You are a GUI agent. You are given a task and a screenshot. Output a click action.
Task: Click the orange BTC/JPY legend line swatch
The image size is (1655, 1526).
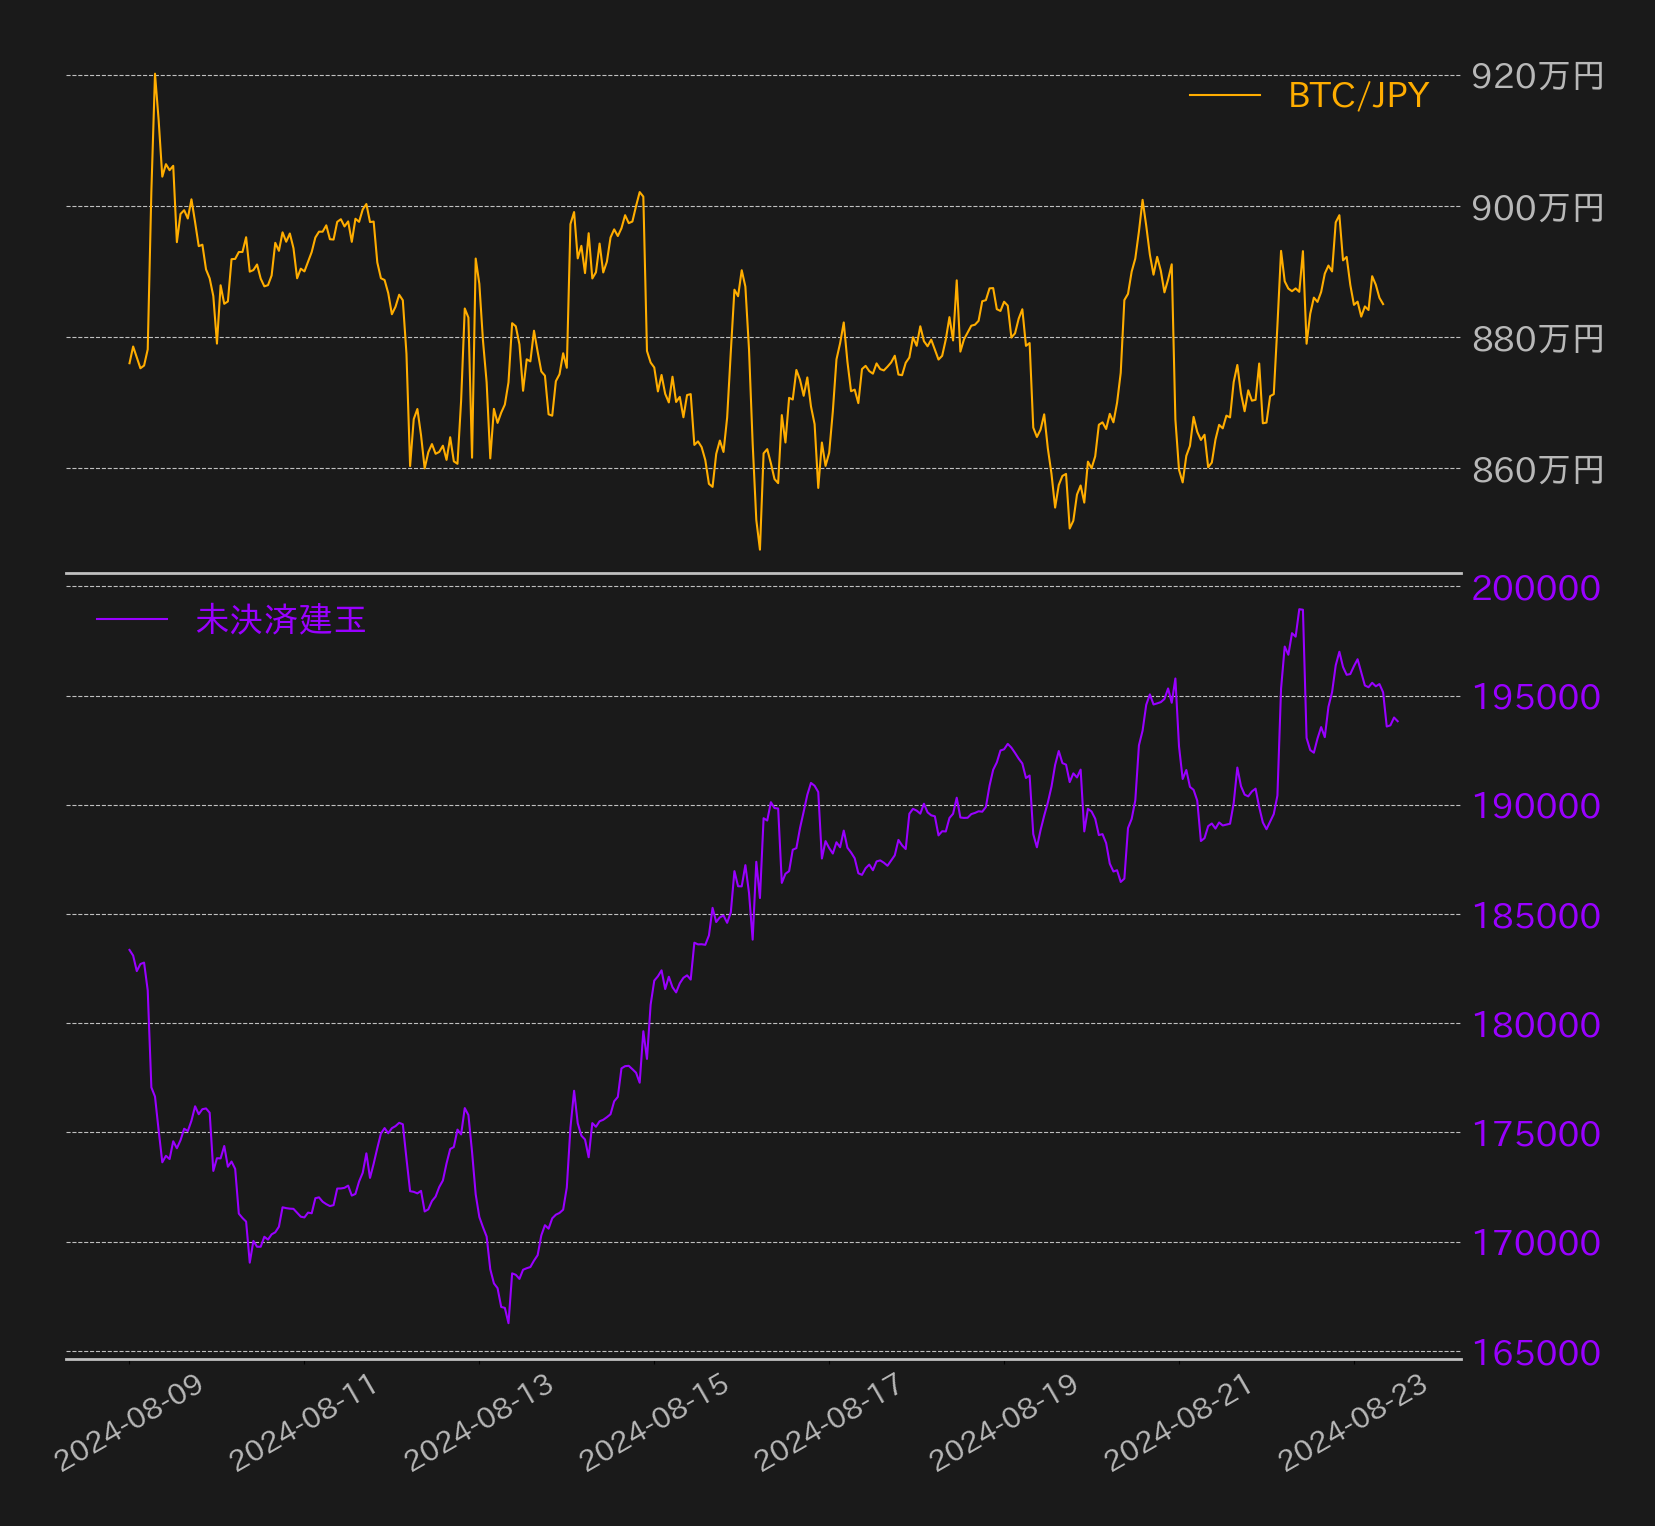(x=1225, y=96)
